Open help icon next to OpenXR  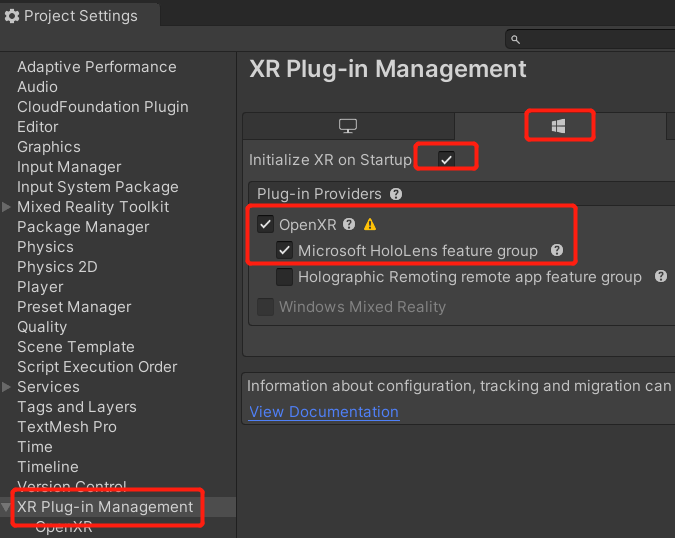tap(349, 225)
